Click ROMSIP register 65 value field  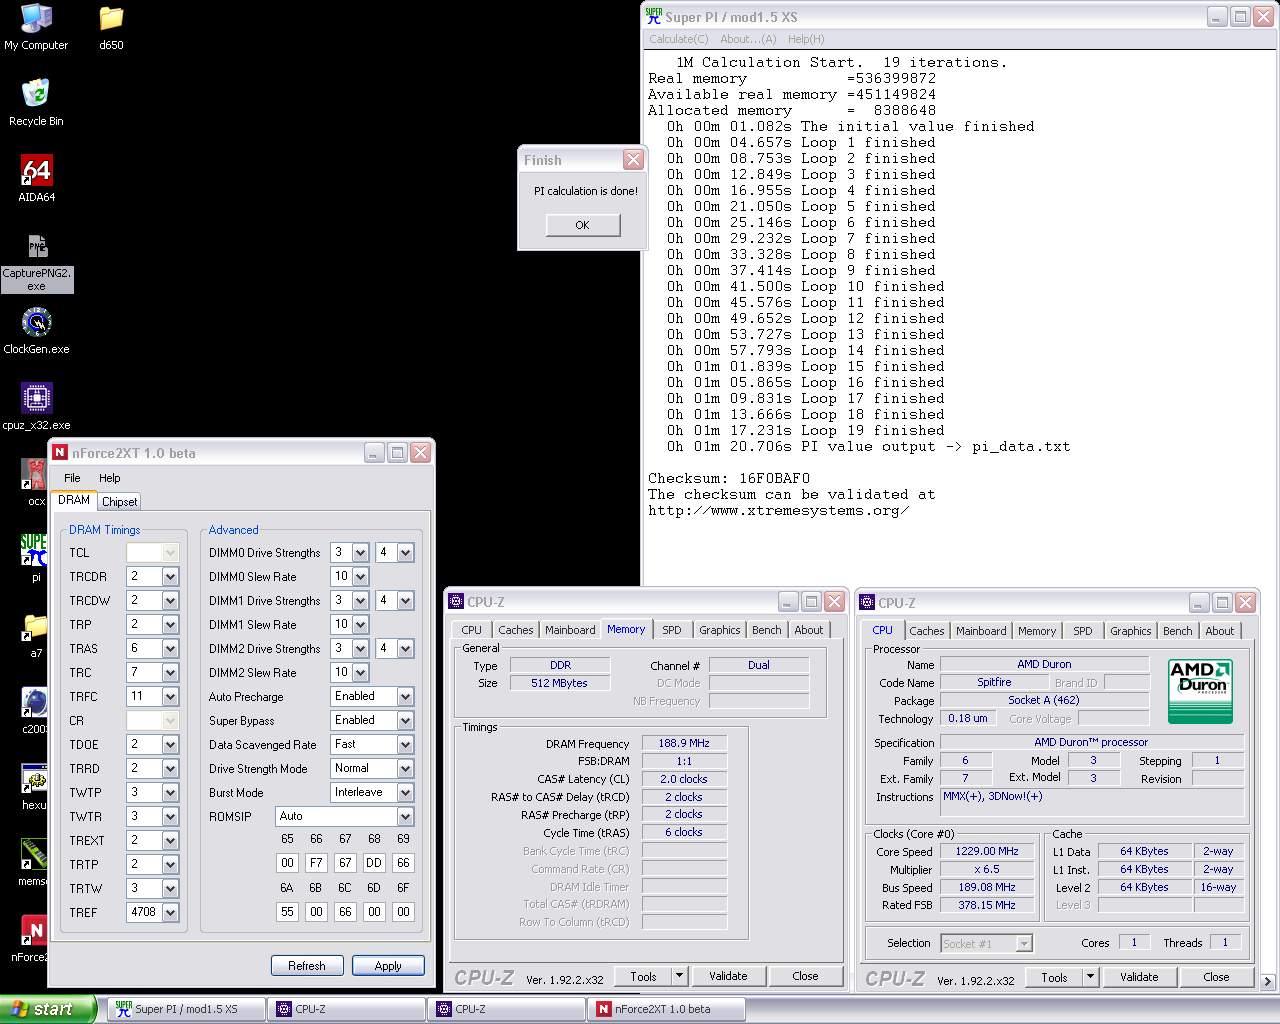pyautogui.click(x=288, y=863)
